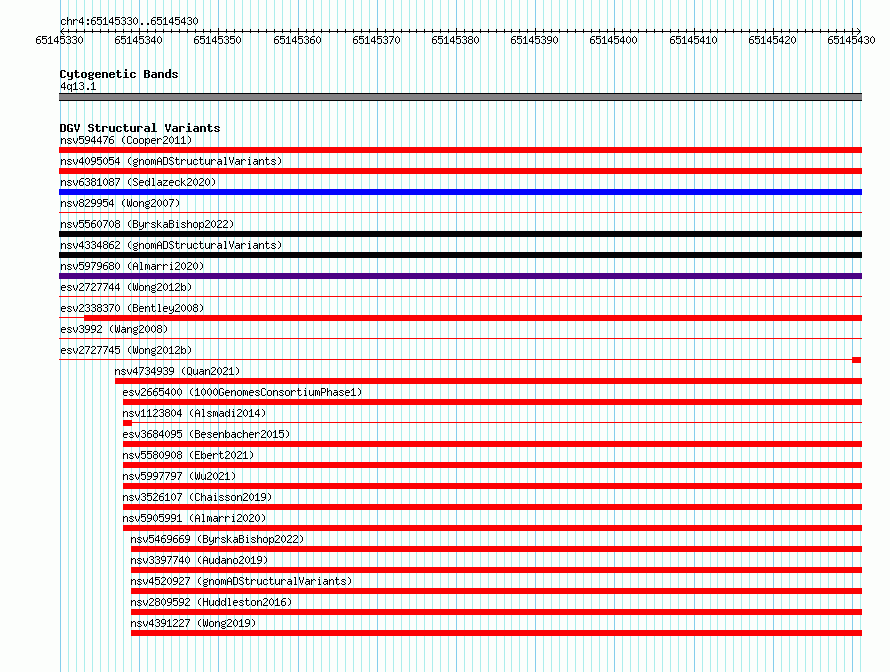Image resolution: width=890 pixels, height=672 pixels.
Task: Select nsv4334862 gnomADStructuralVariants label
Action: pos(171,245)
